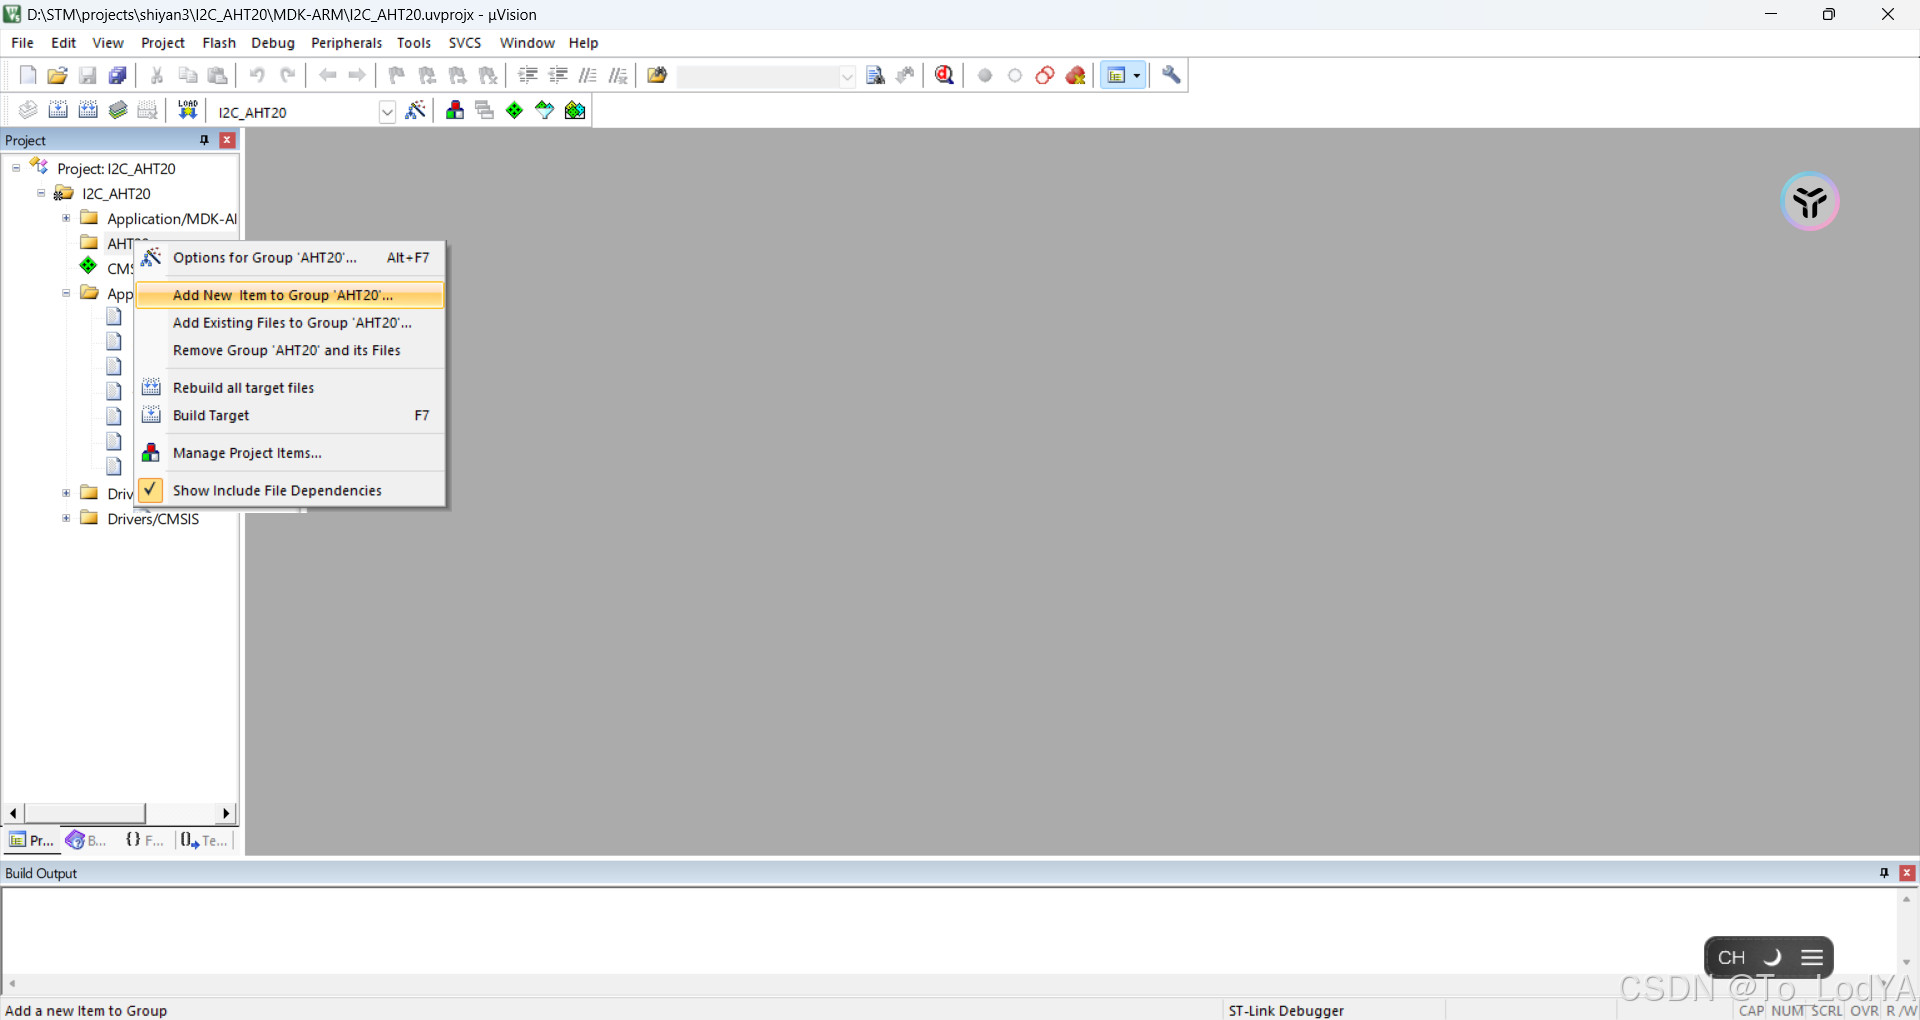Expand the Driv group above Drivers/CMSIS
The image size is (1920, 1020).
pos(66,493)
